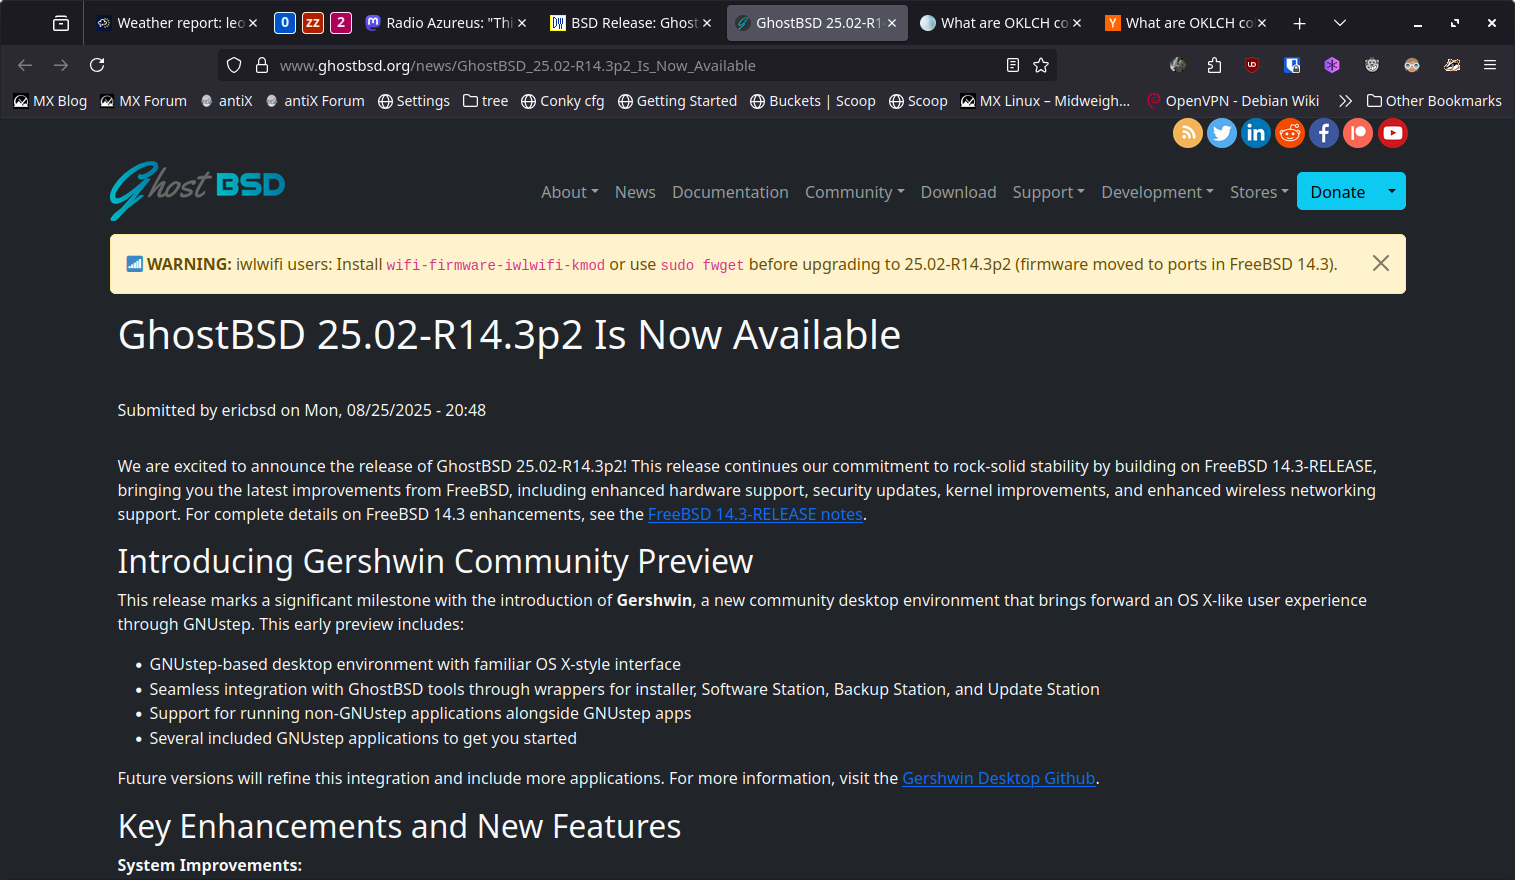1515x880 pixels.
Task: Open the News menu item
Action: pos(635,192)
